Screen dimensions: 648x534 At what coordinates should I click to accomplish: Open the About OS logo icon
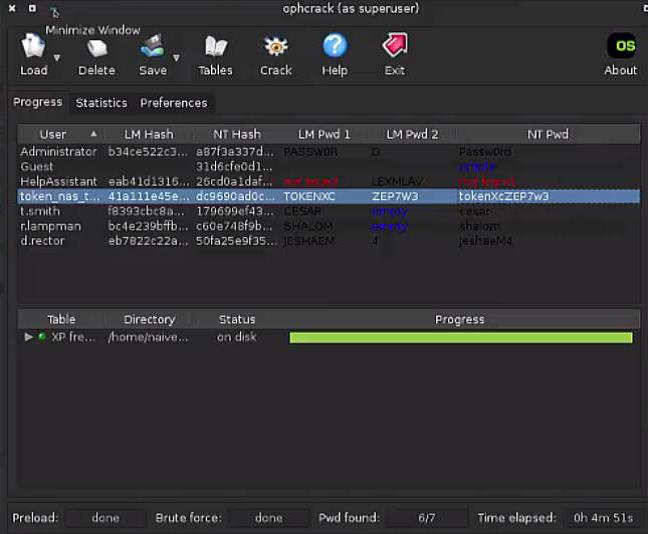pos(621,47)
